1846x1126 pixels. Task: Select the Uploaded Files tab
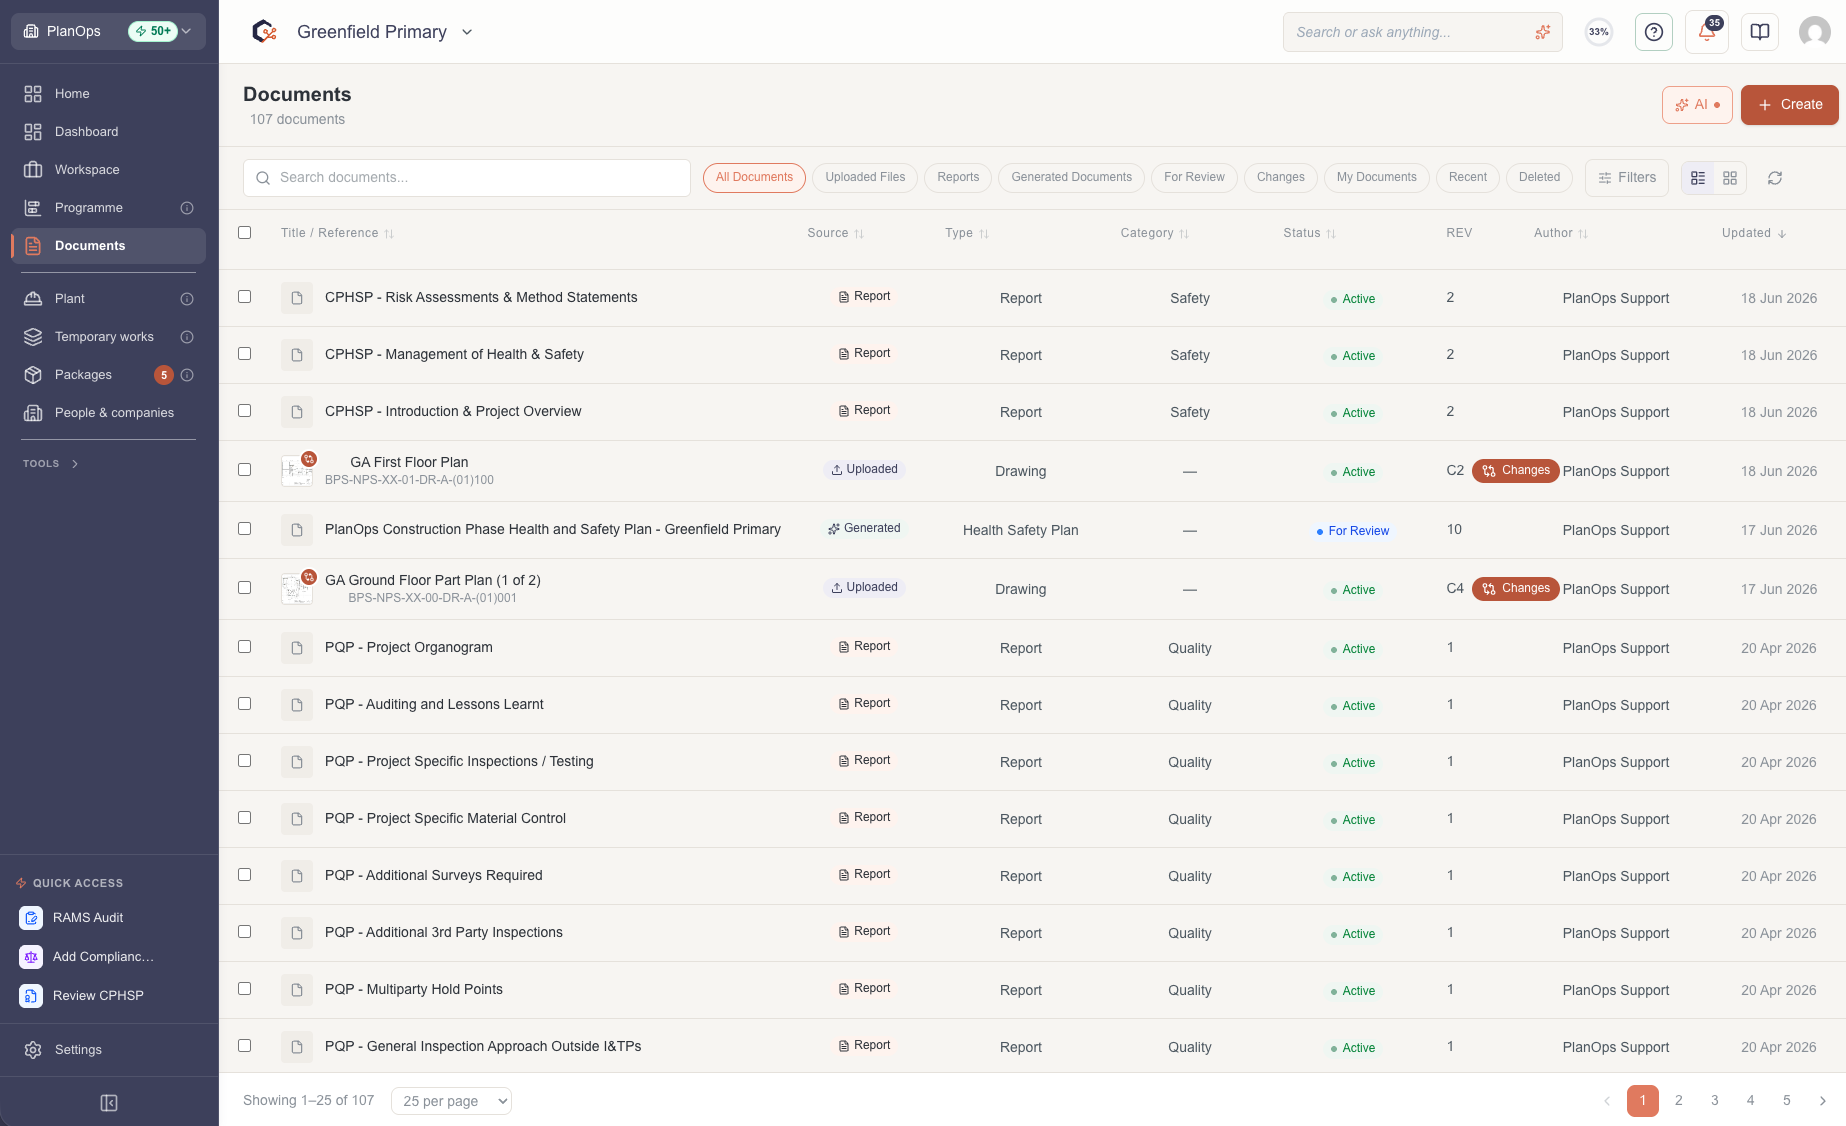[865, 177]
